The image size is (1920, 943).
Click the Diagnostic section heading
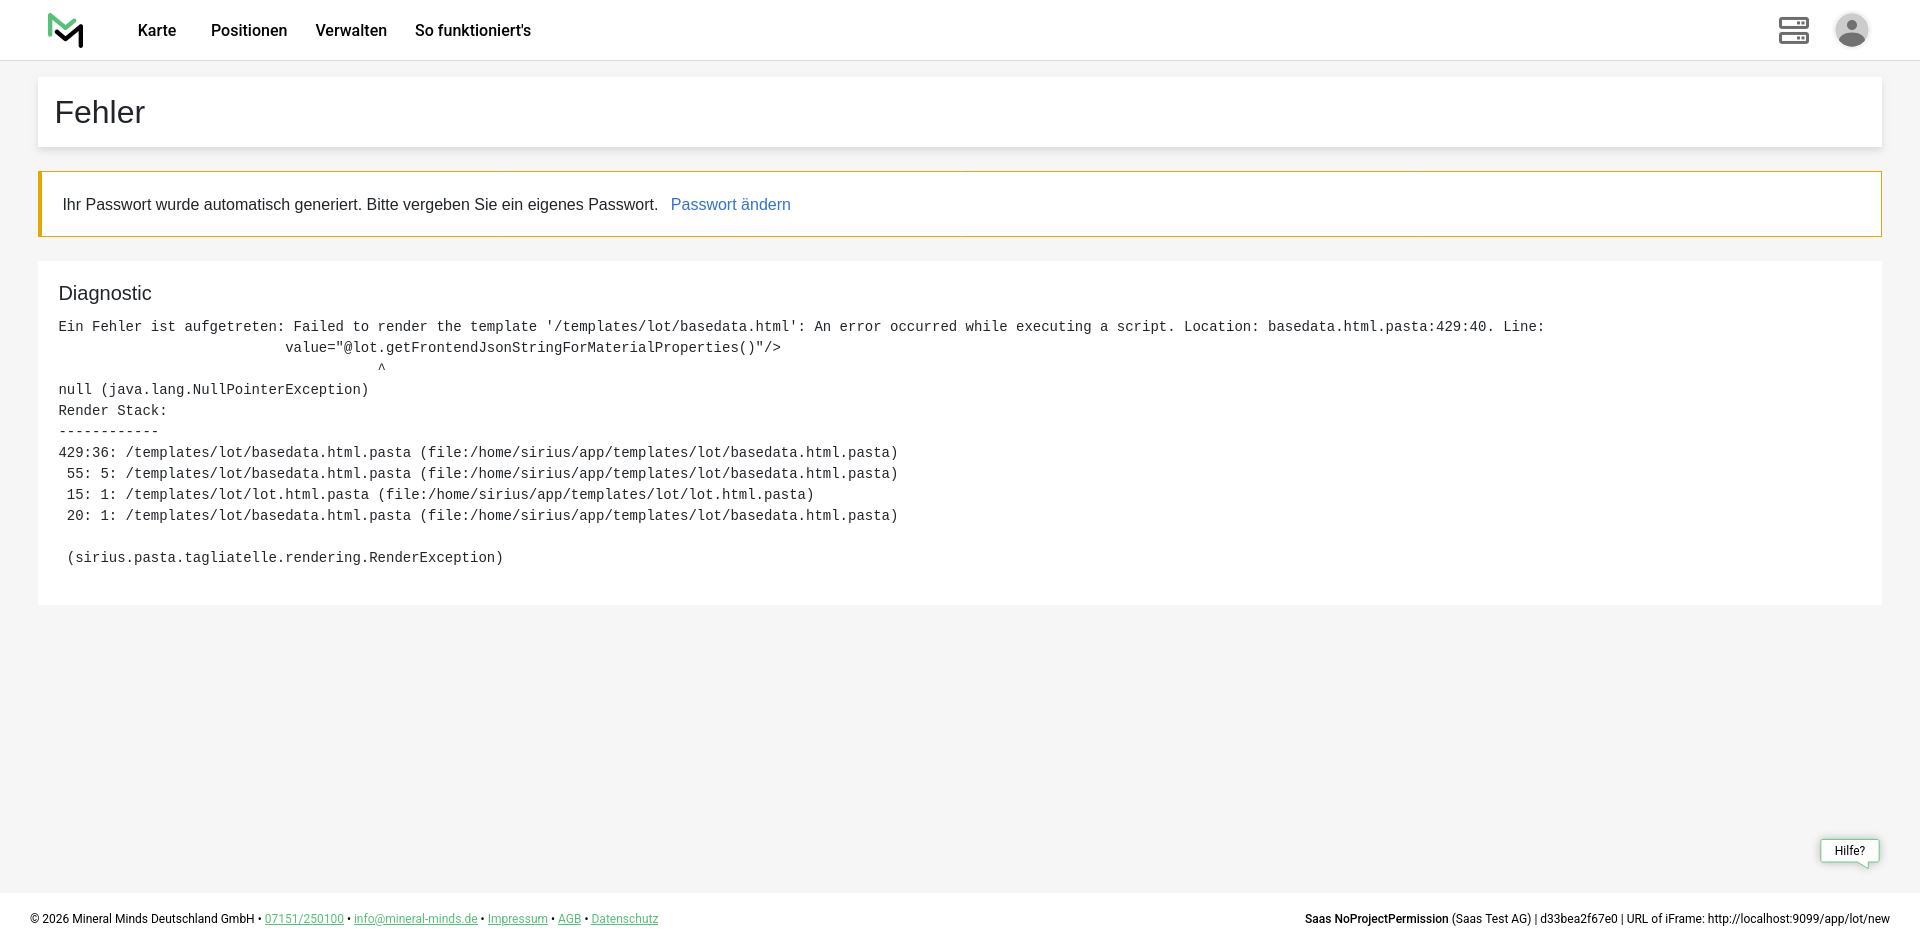[105, 294]
